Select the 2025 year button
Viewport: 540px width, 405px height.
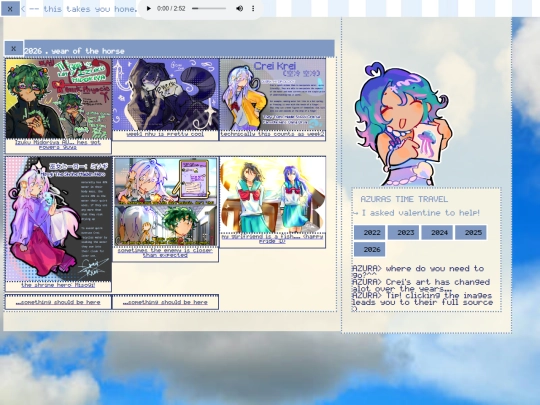click(x=471, y=232)
